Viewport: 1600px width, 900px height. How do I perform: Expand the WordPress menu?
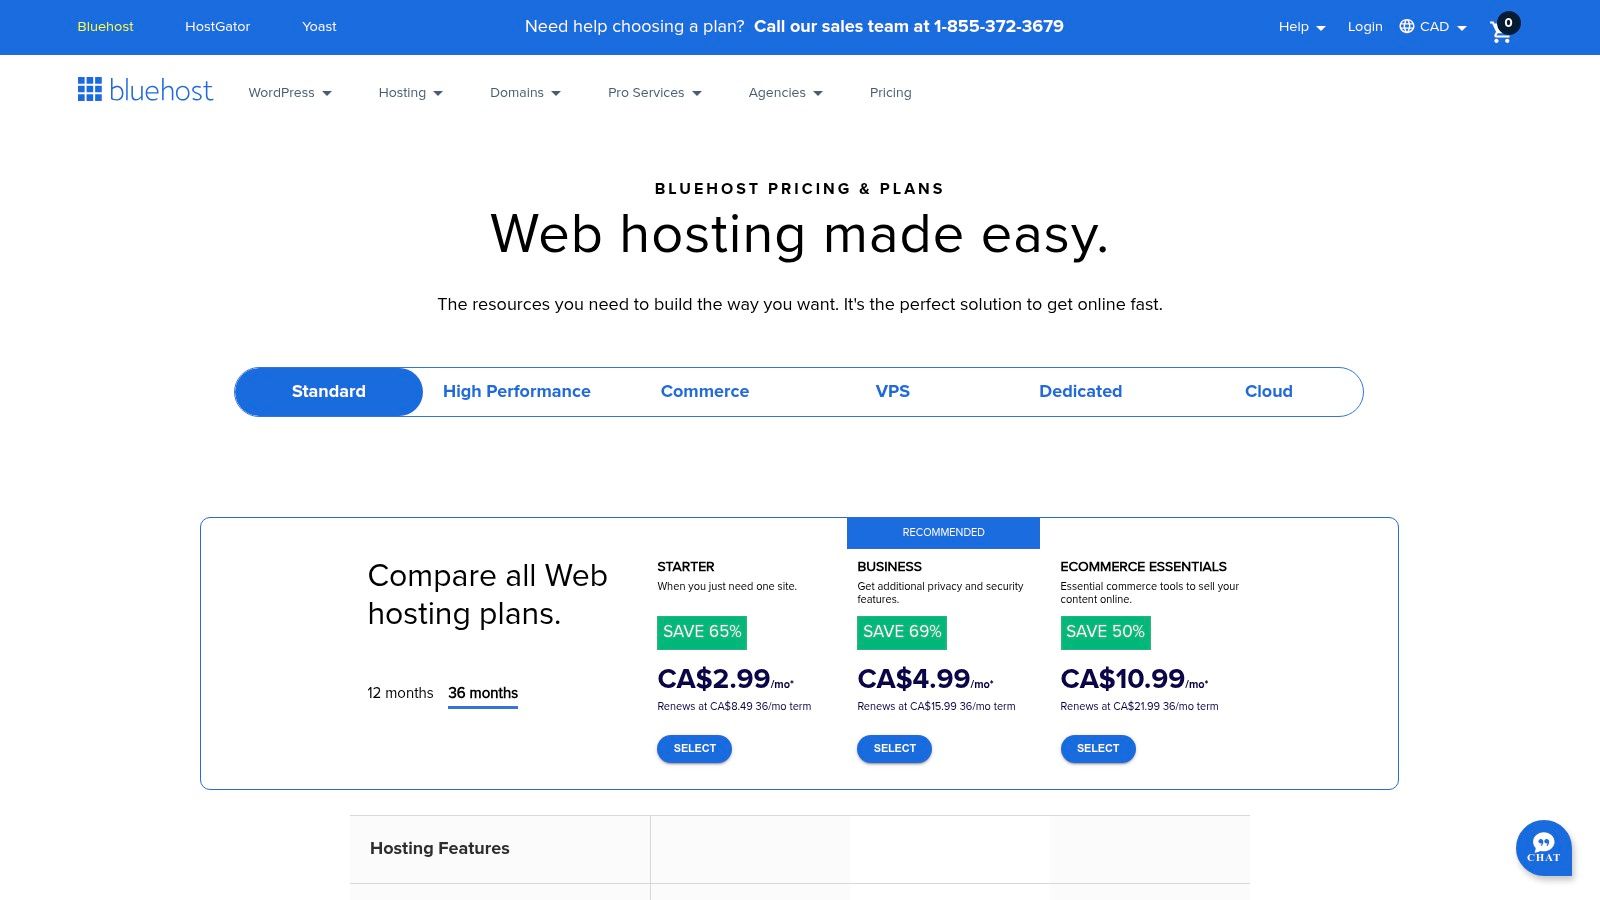(x=289, y=92)
